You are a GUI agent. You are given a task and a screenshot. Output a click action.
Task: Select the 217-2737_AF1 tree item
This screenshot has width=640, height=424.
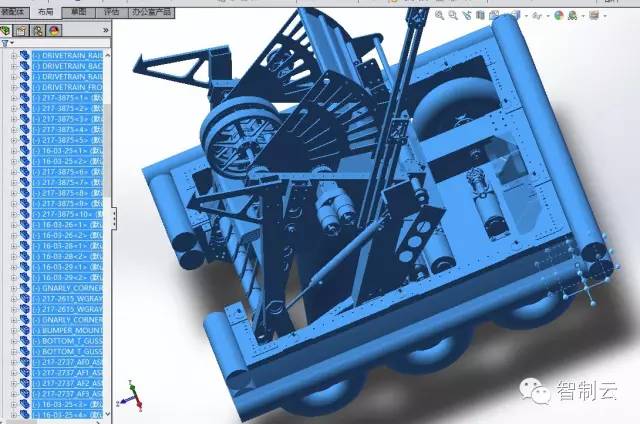click(68, 373)
